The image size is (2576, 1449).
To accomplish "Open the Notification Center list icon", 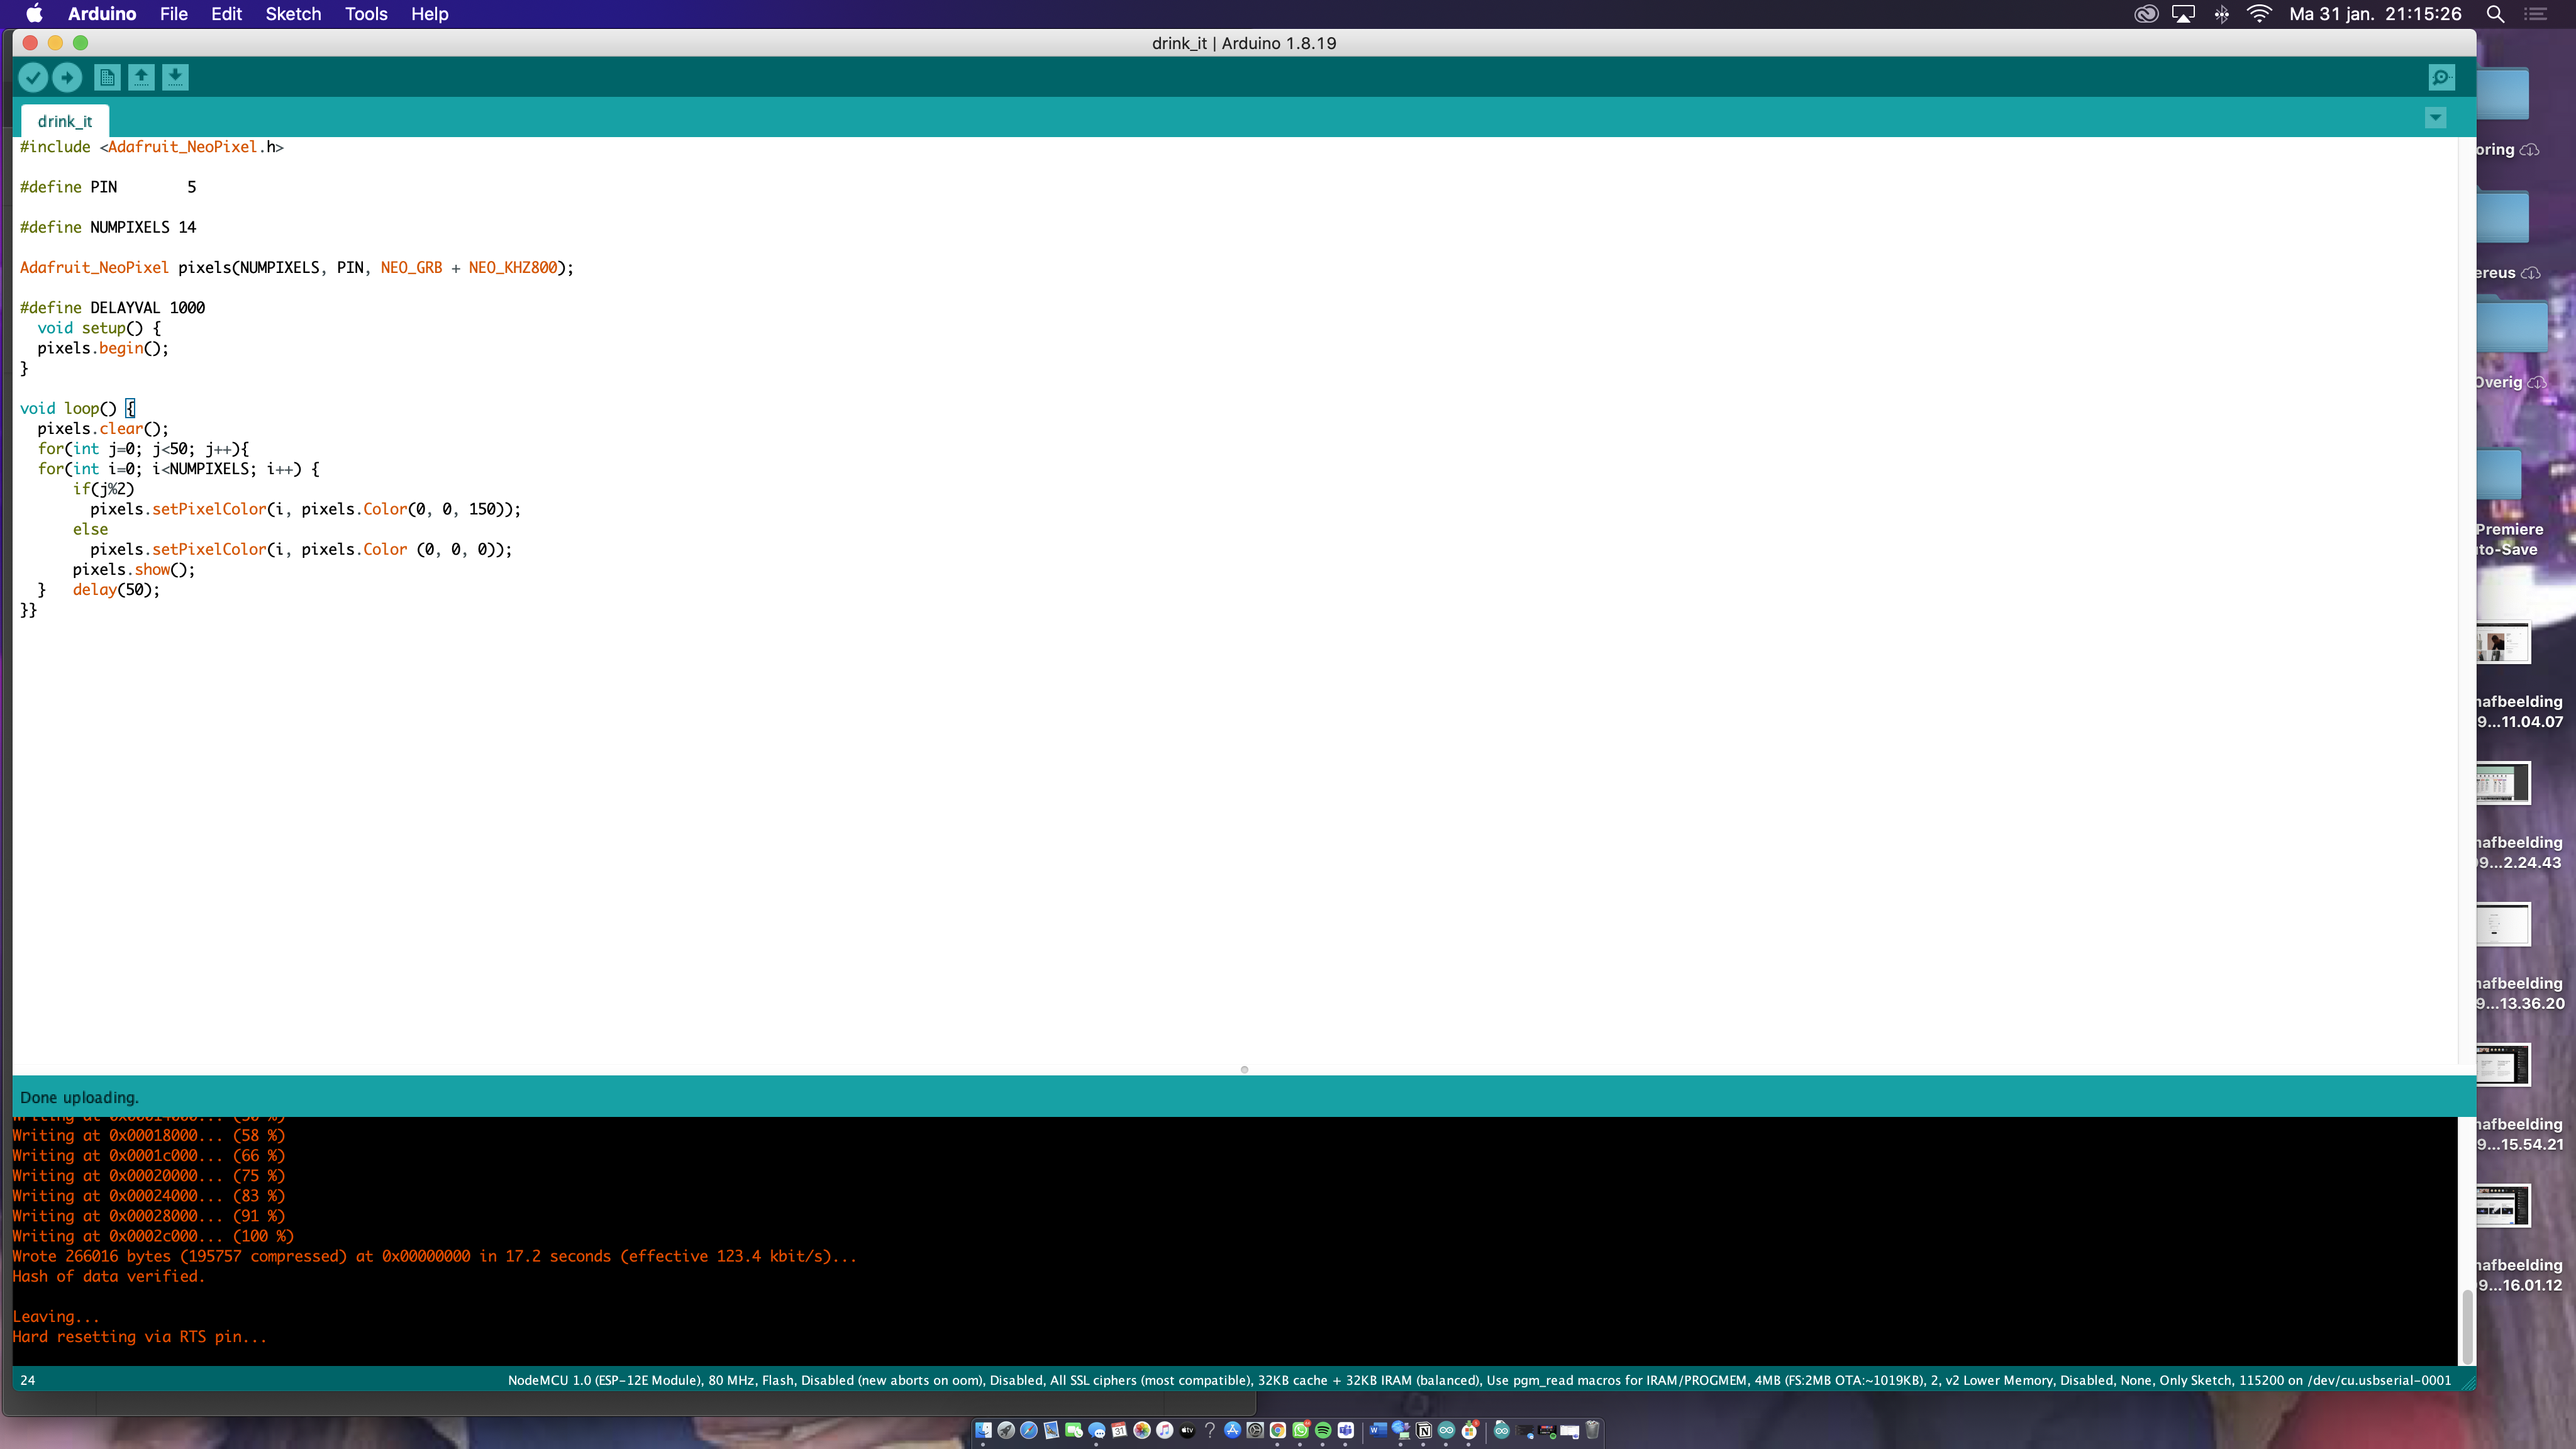I will point(2536,14).
